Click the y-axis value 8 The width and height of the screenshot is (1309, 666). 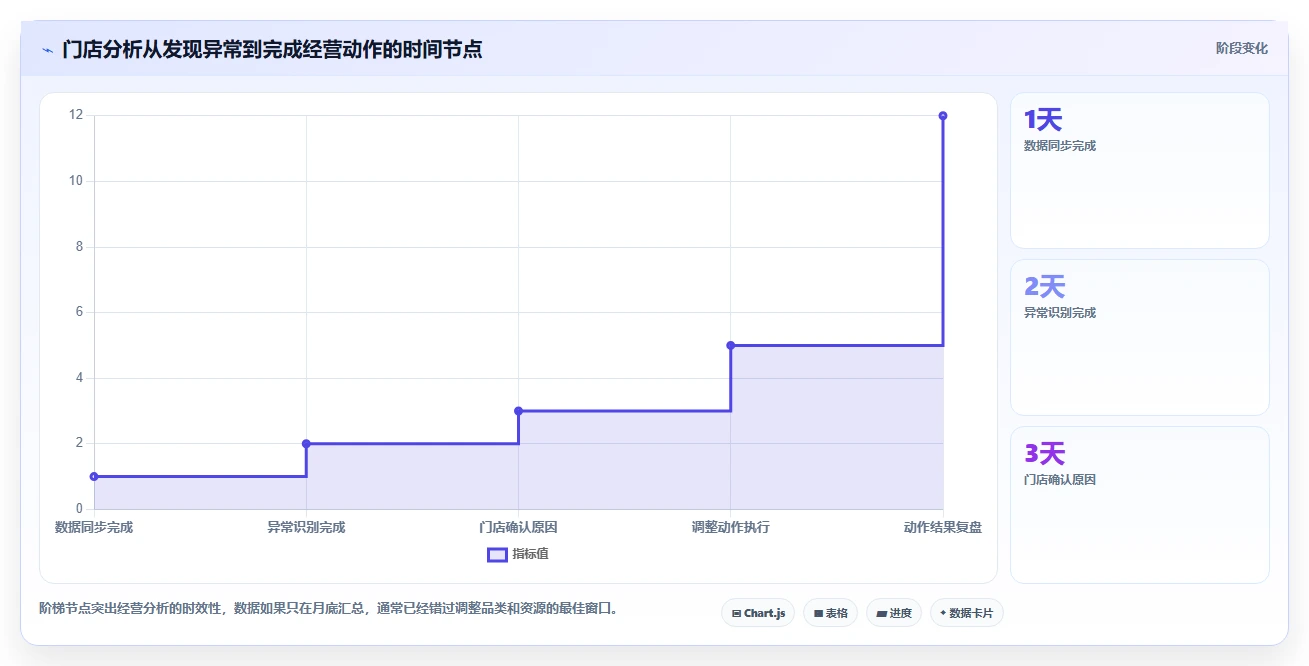[79, 247]
